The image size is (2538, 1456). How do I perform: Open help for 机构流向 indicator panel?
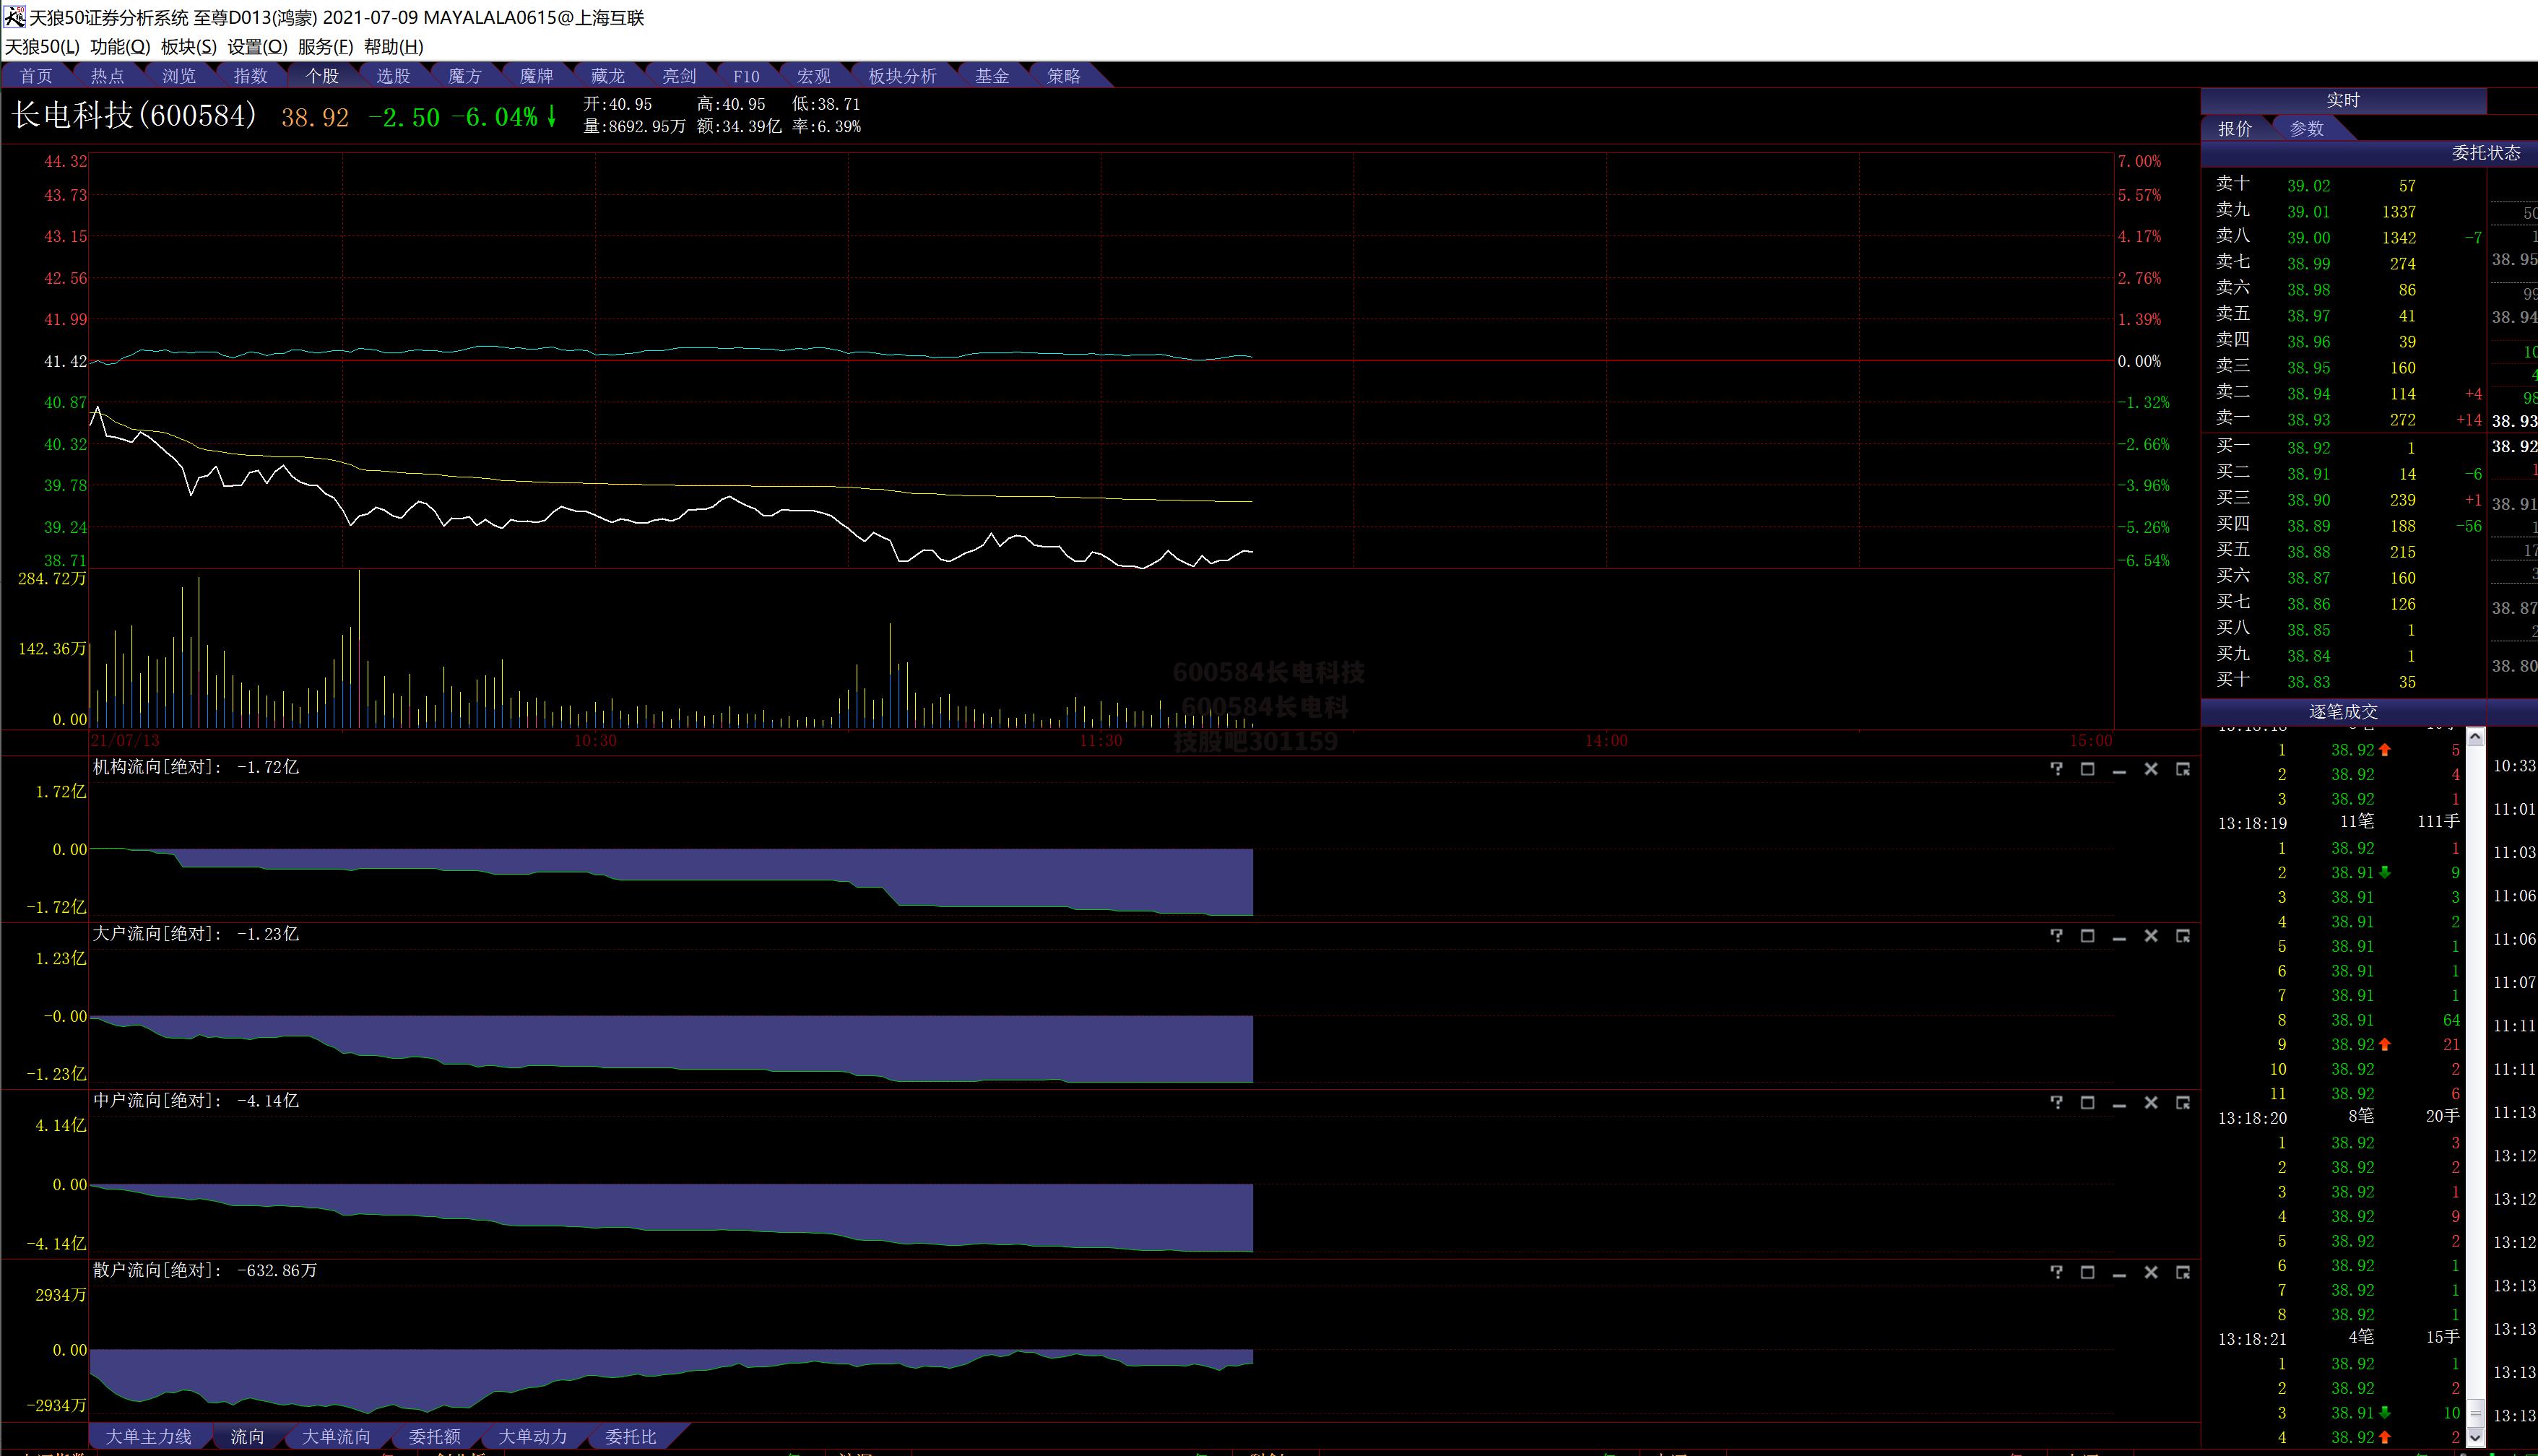pyautogui.click(x=2056, y=769)
